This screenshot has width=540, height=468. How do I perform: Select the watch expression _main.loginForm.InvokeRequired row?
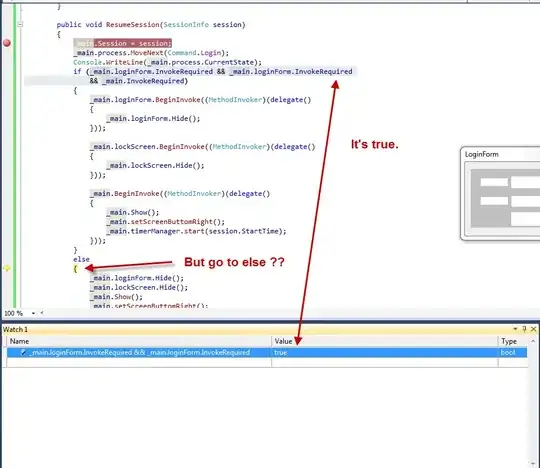267,352
